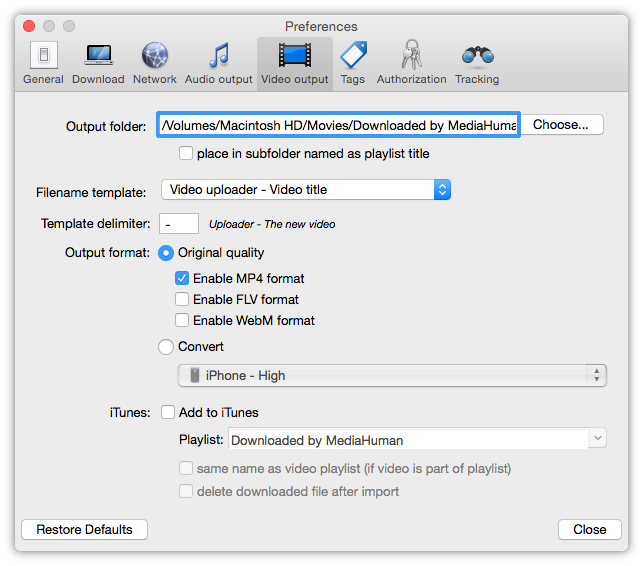Select the Video output filmstrip icon
Image resolution: width=643 pixels, height=566 pixels.
295,55
